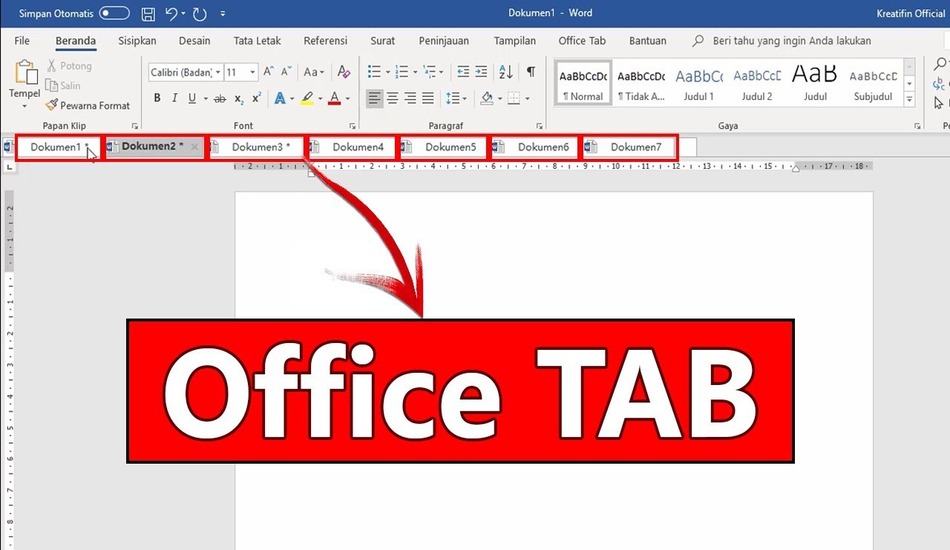Viewport: 950px width, 550px height.
Task: Apply the Judul 1 style
Action: click(698, 84)
